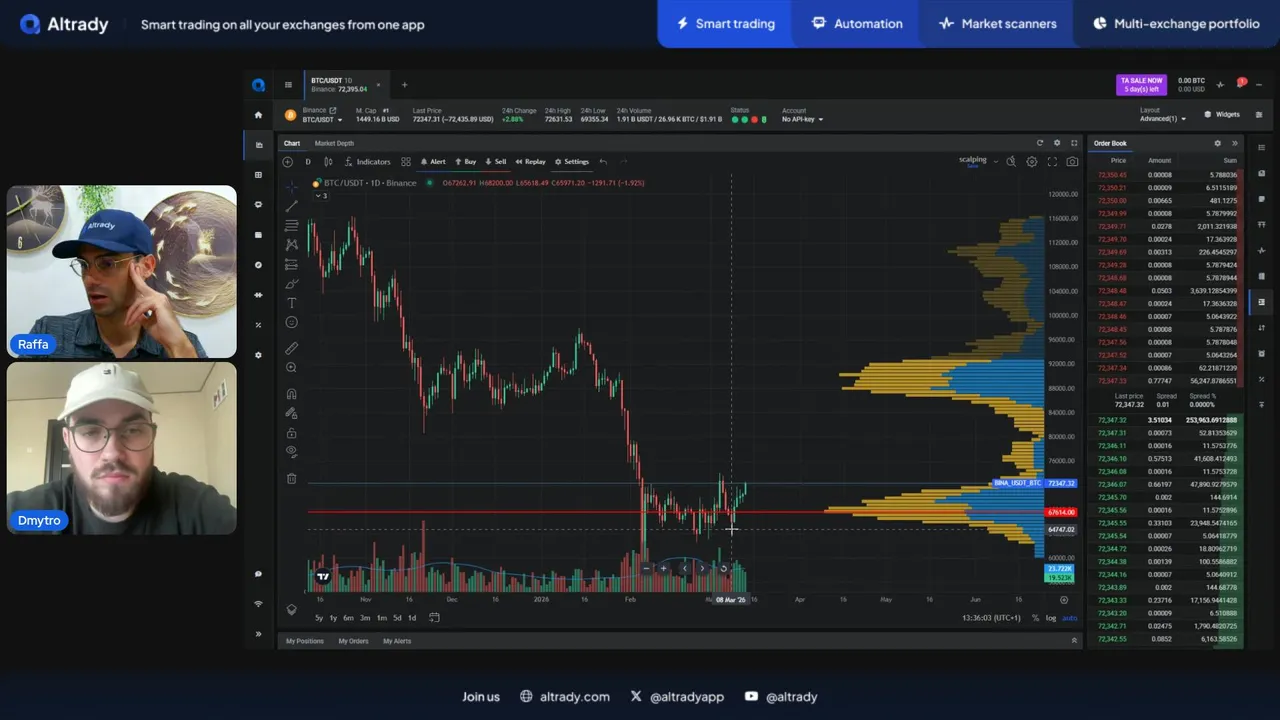Open chart settings gear beside scalping
1280x720 pixels.
point(1031,161)
